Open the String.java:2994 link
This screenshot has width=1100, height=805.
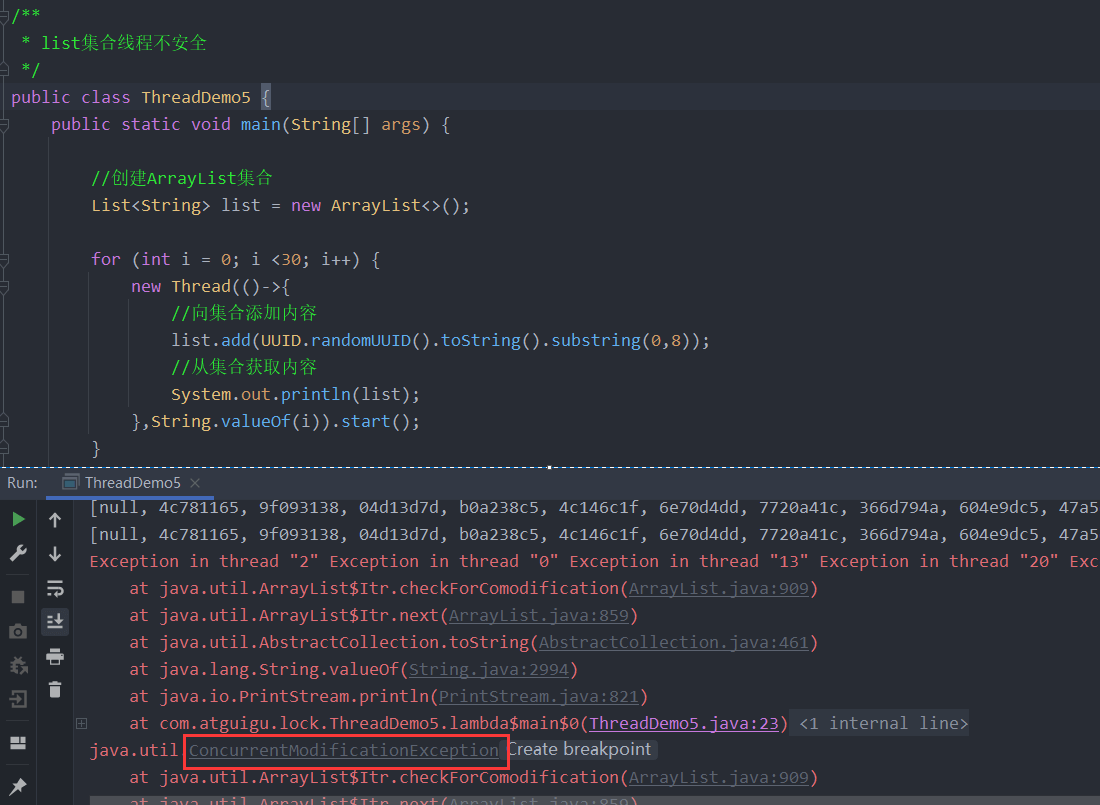point(489,670)
